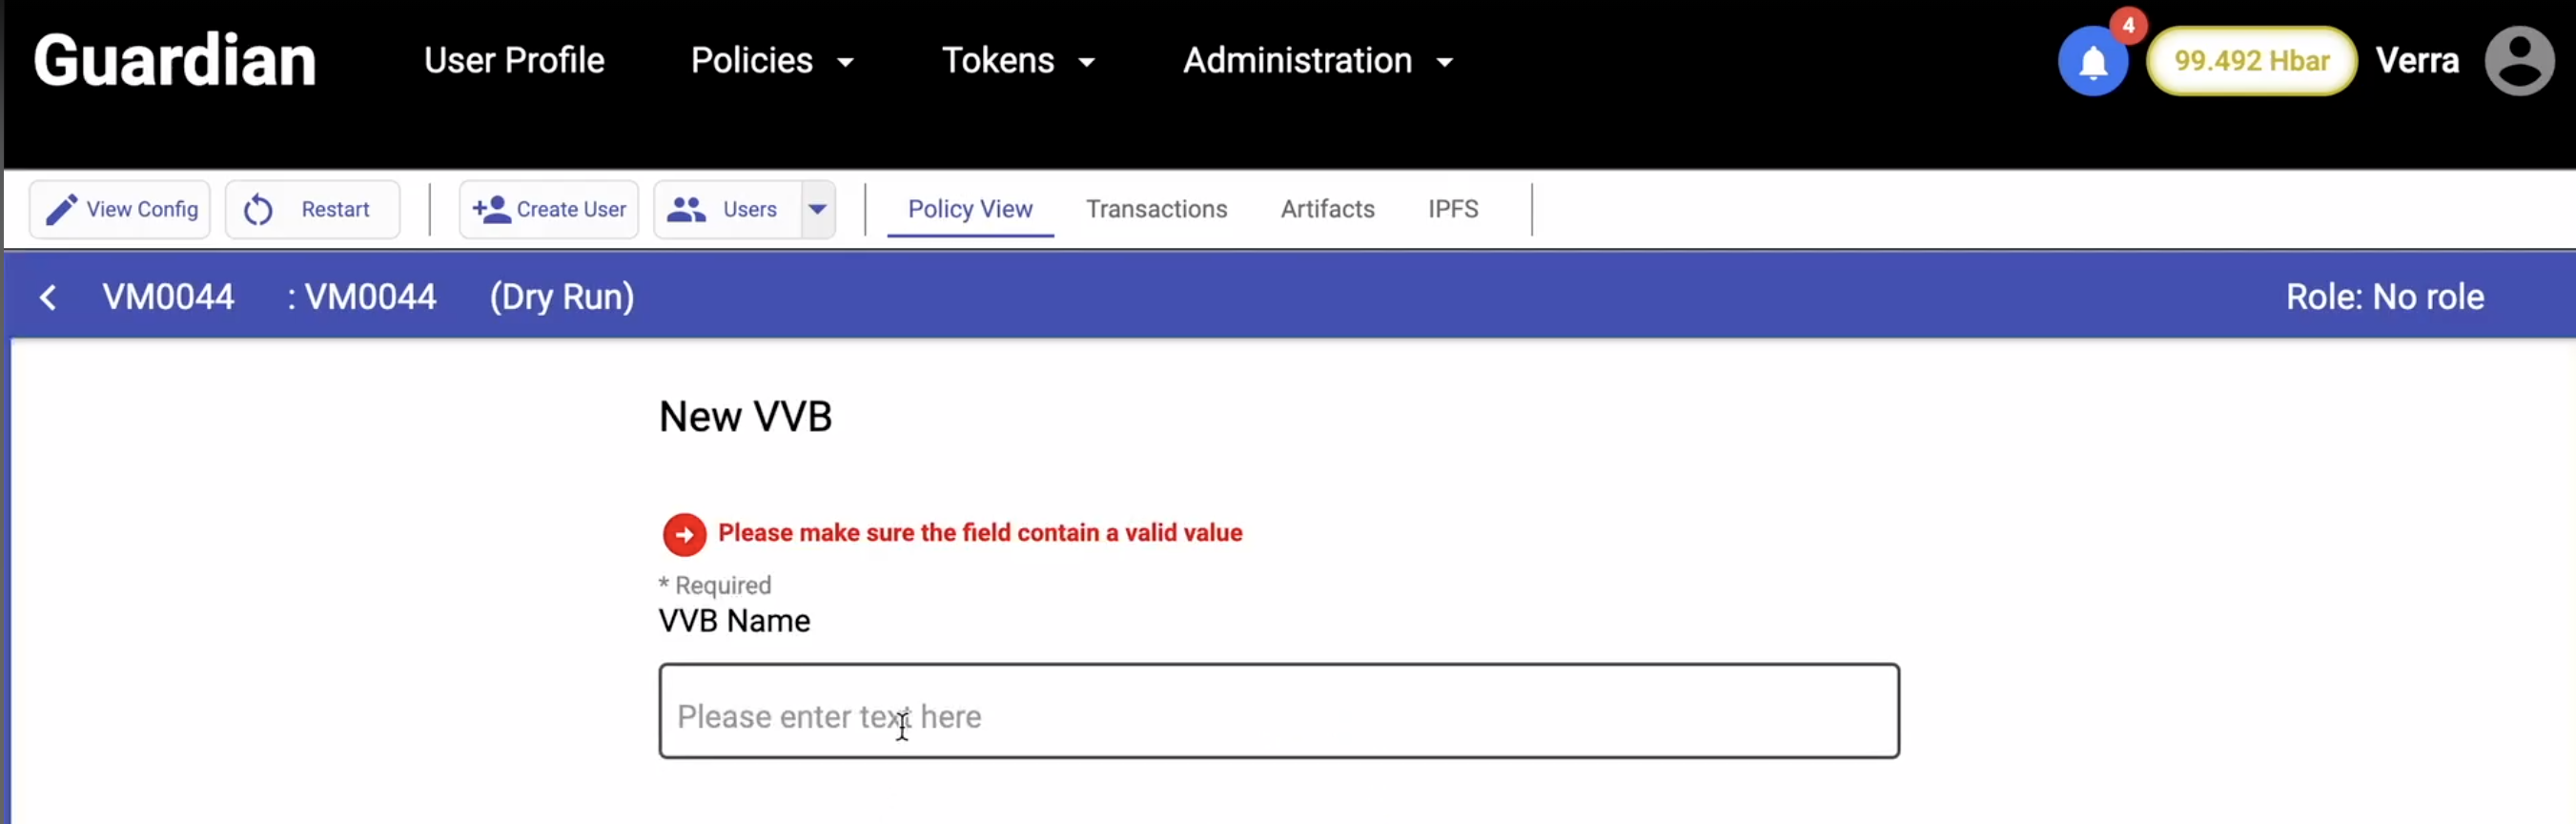
Task: Open the Administration menu
Action: tap(1317, 61)
